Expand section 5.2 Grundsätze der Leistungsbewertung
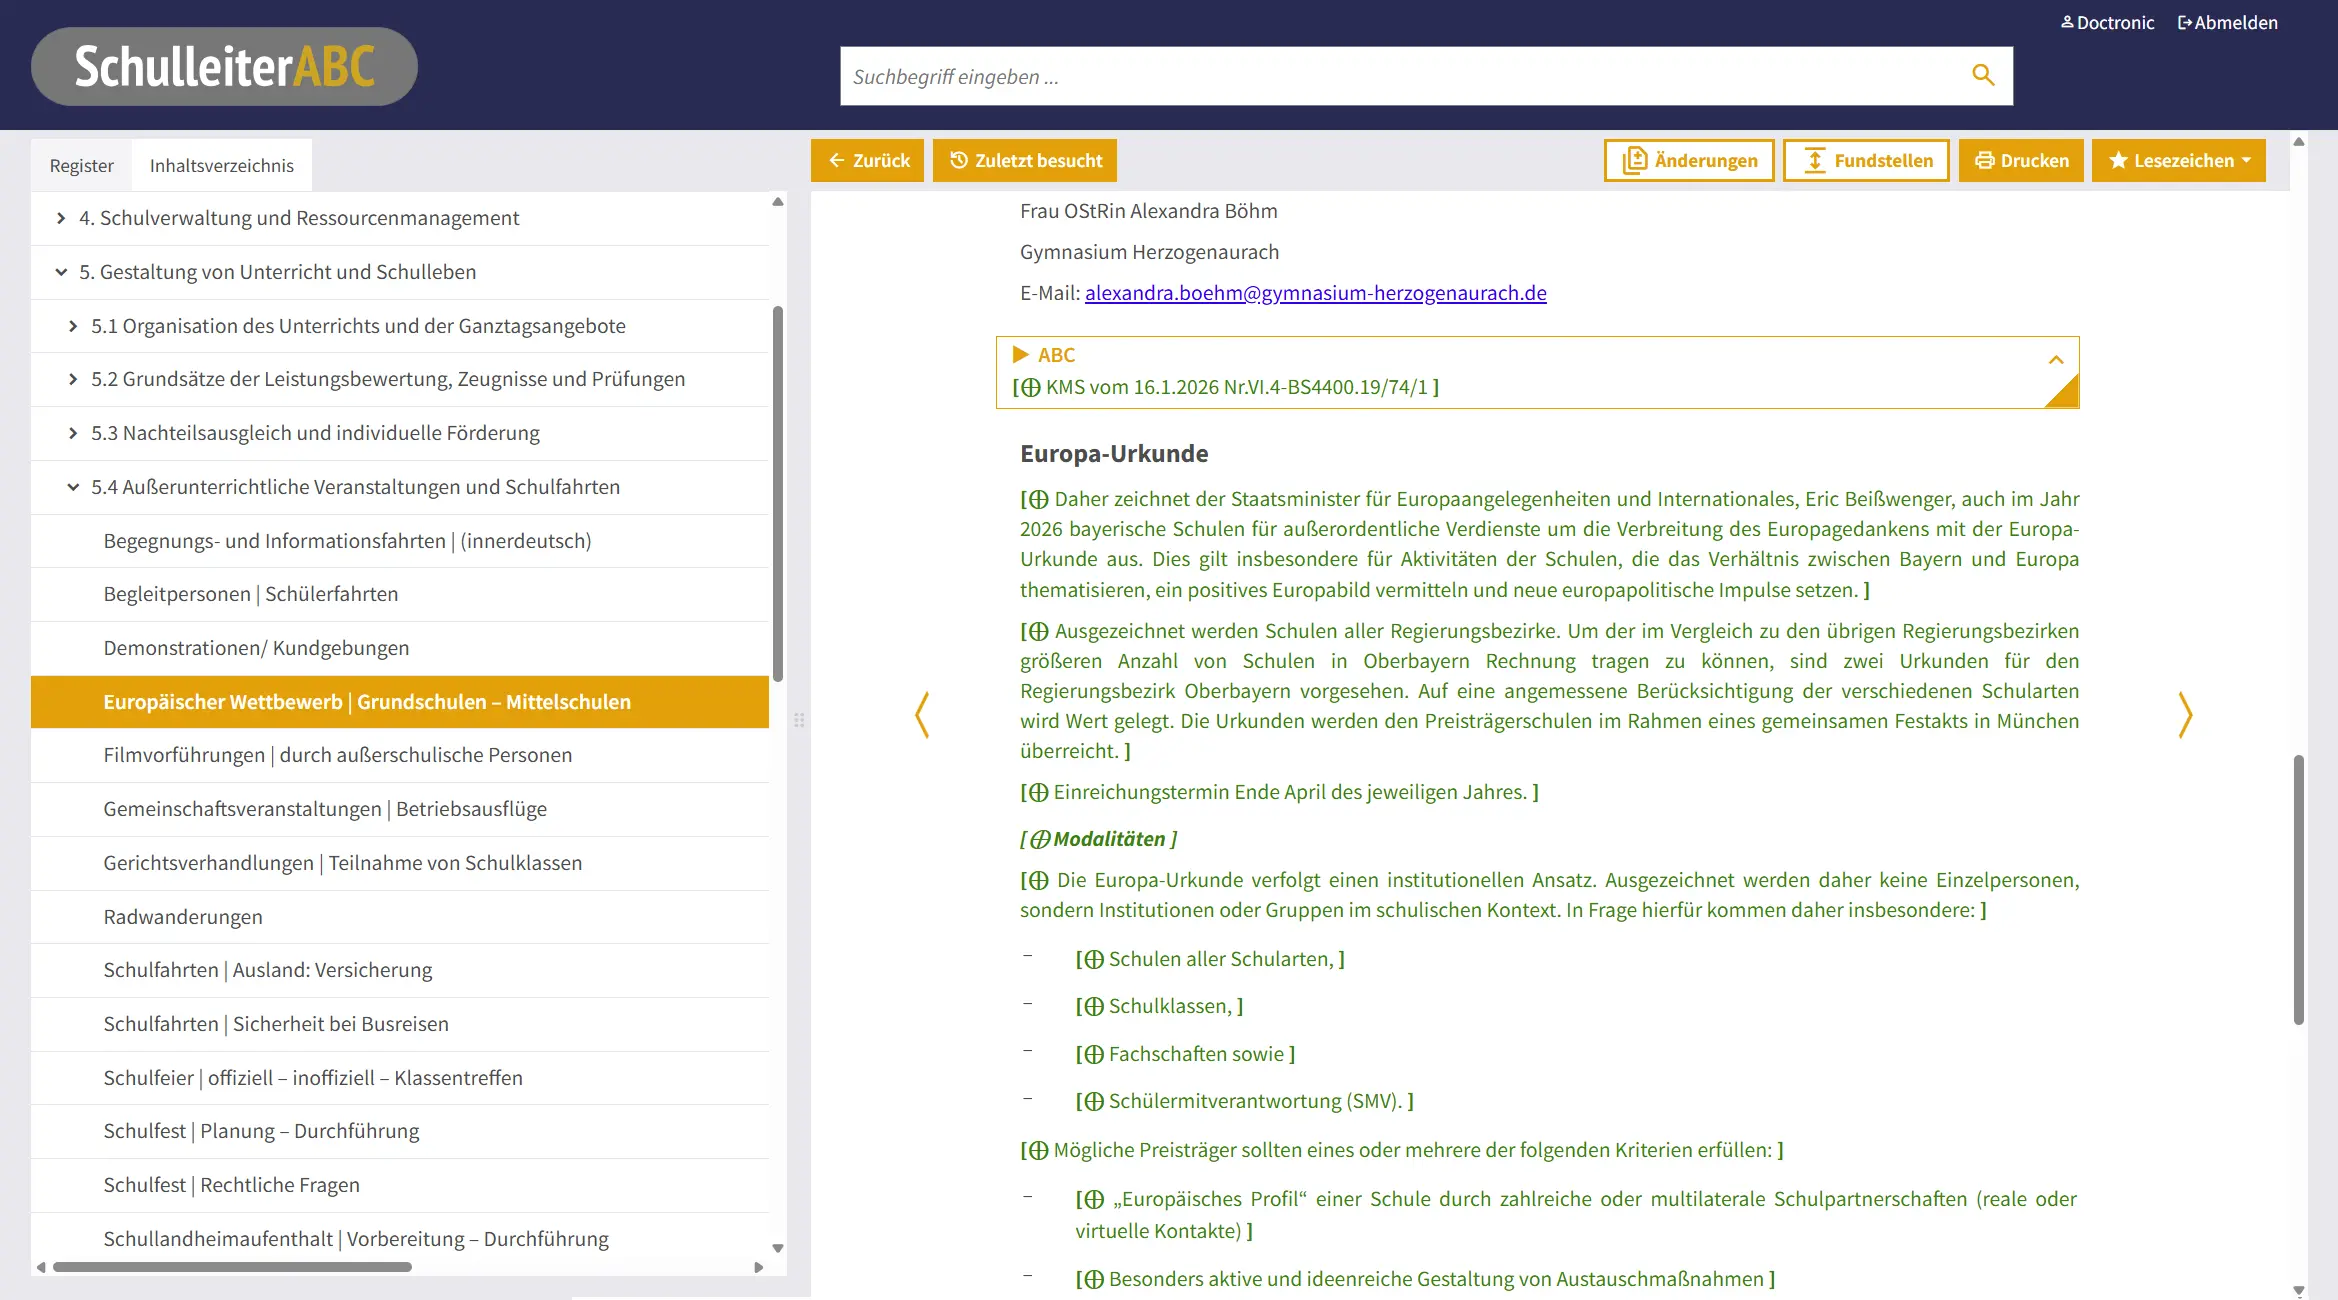The width and height of the screenshot is (2338, 1300). tap(73, 379)
